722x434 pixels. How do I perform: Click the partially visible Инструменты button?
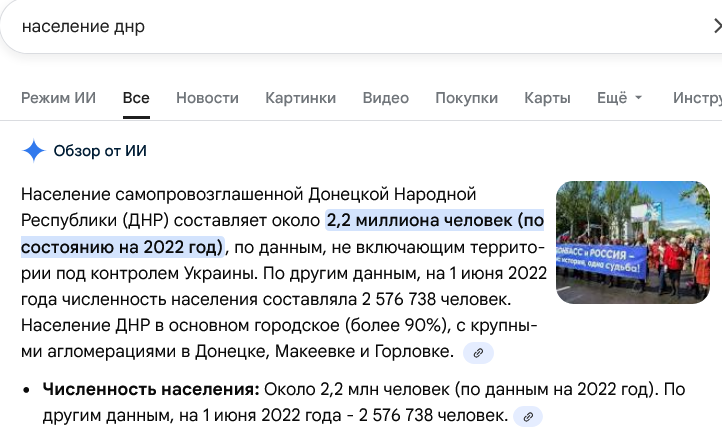[x=697, y=98]
